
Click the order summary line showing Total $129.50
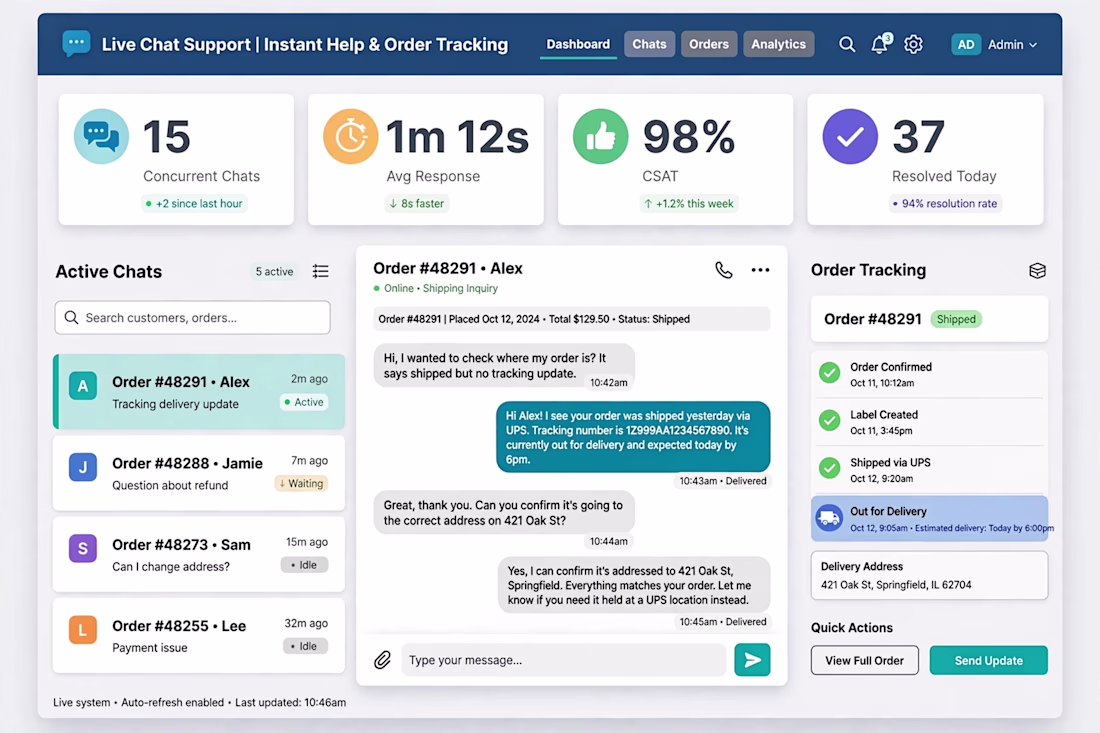click(x=572, y=319)
